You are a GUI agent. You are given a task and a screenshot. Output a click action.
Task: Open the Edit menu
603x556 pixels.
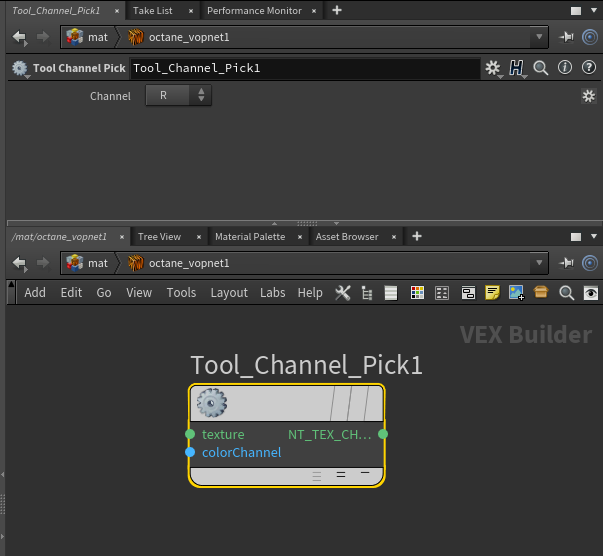tap(71, 293)
